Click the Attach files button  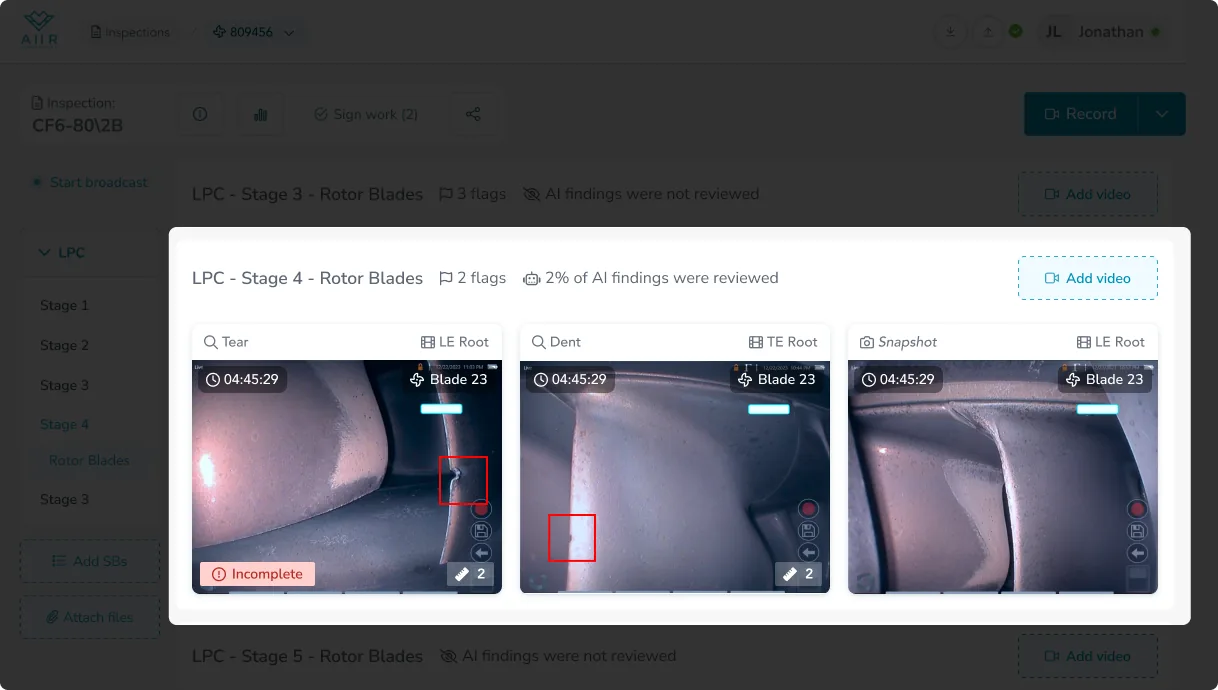pyautogui.click(x=90, y=617)
